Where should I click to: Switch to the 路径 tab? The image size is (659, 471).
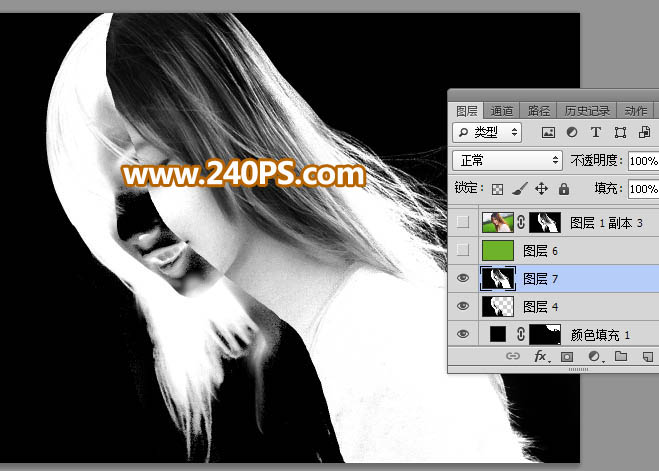click(x=538, y=111)
